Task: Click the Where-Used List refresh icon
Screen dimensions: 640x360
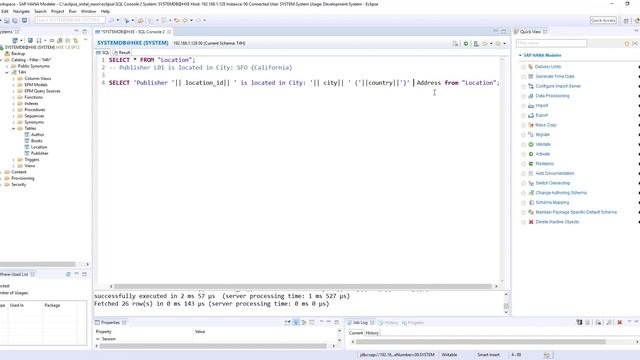Action: click(68, 274)
